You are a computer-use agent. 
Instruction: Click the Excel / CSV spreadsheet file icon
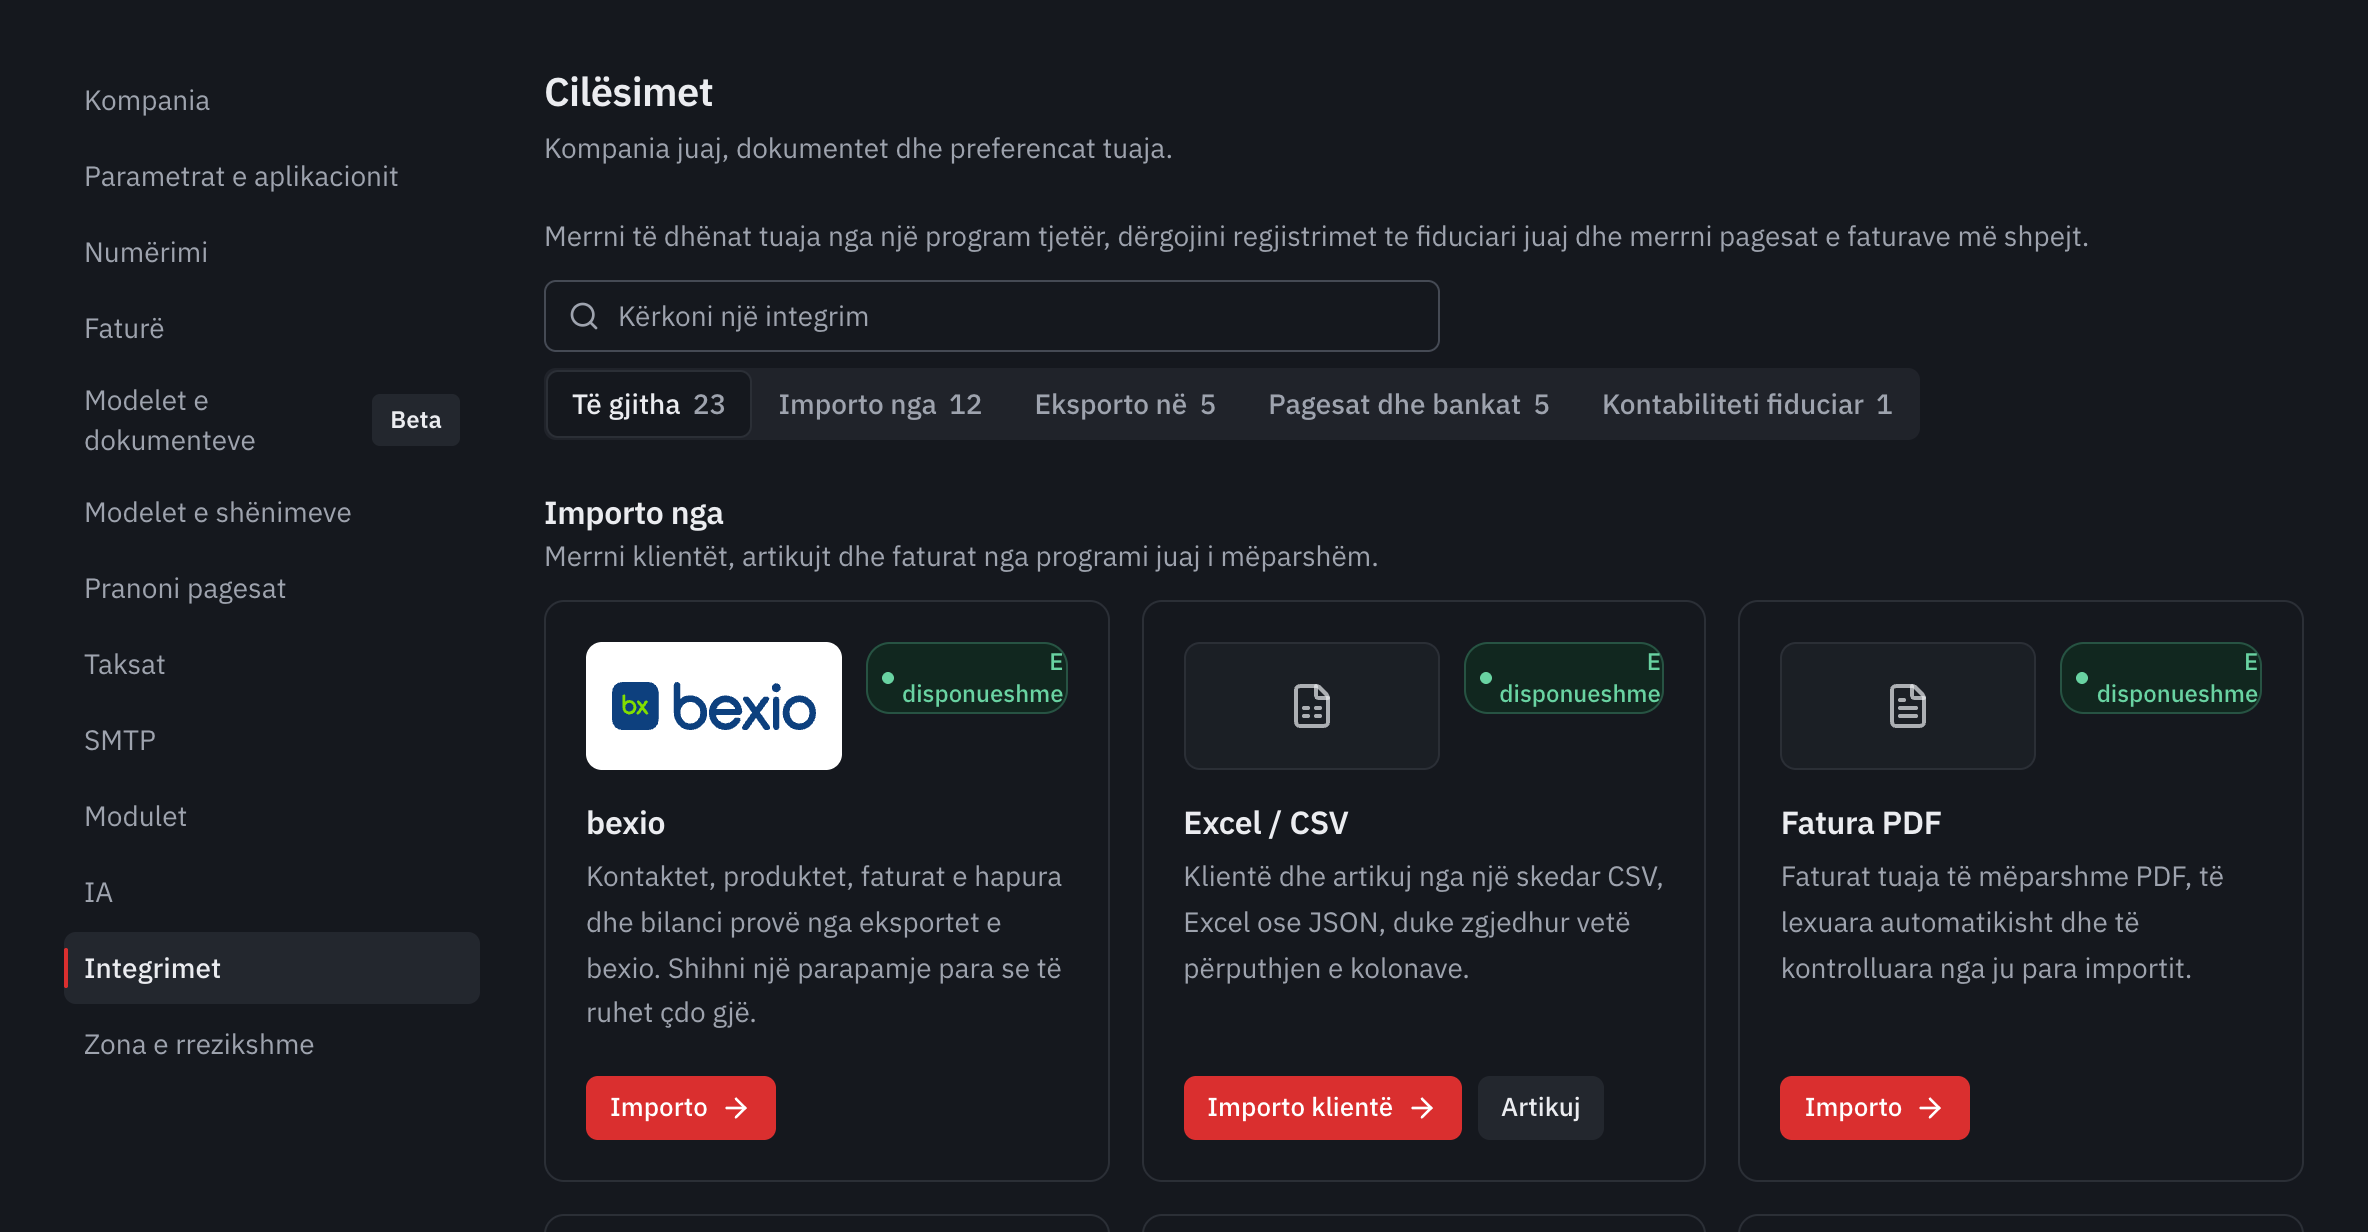[x=1311, y=706]
